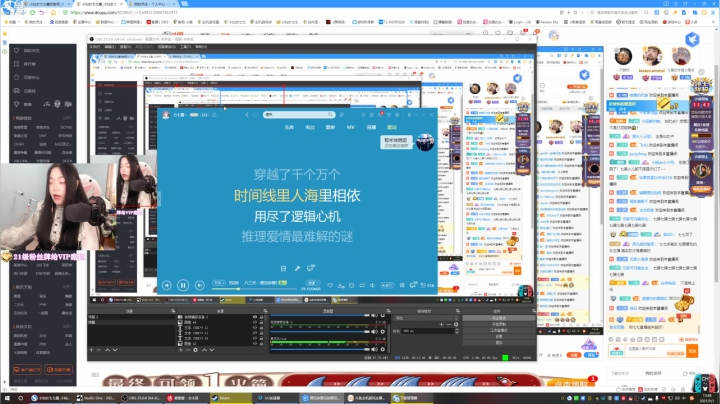
Task: Click the user avatar in music player header
Action: point(166,115)
